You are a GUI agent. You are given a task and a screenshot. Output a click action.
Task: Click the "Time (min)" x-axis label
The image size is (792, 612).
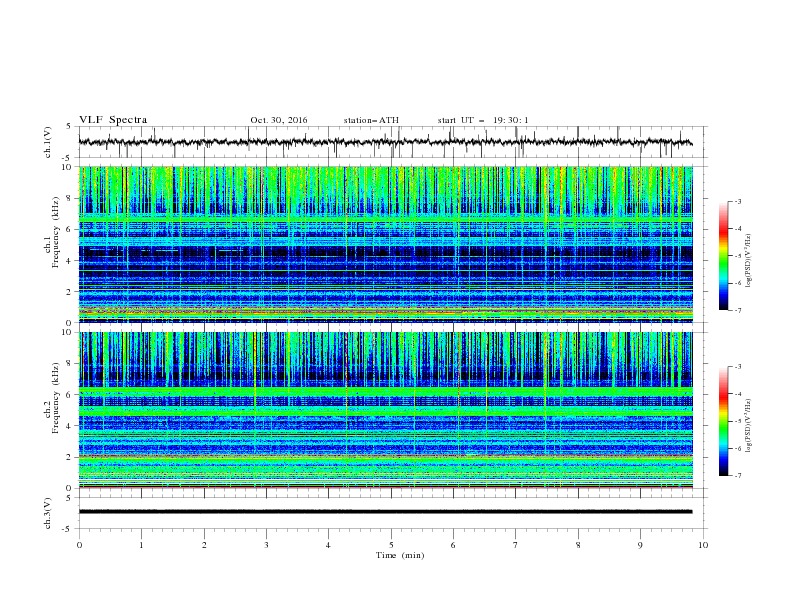click(x=400, y=555)
